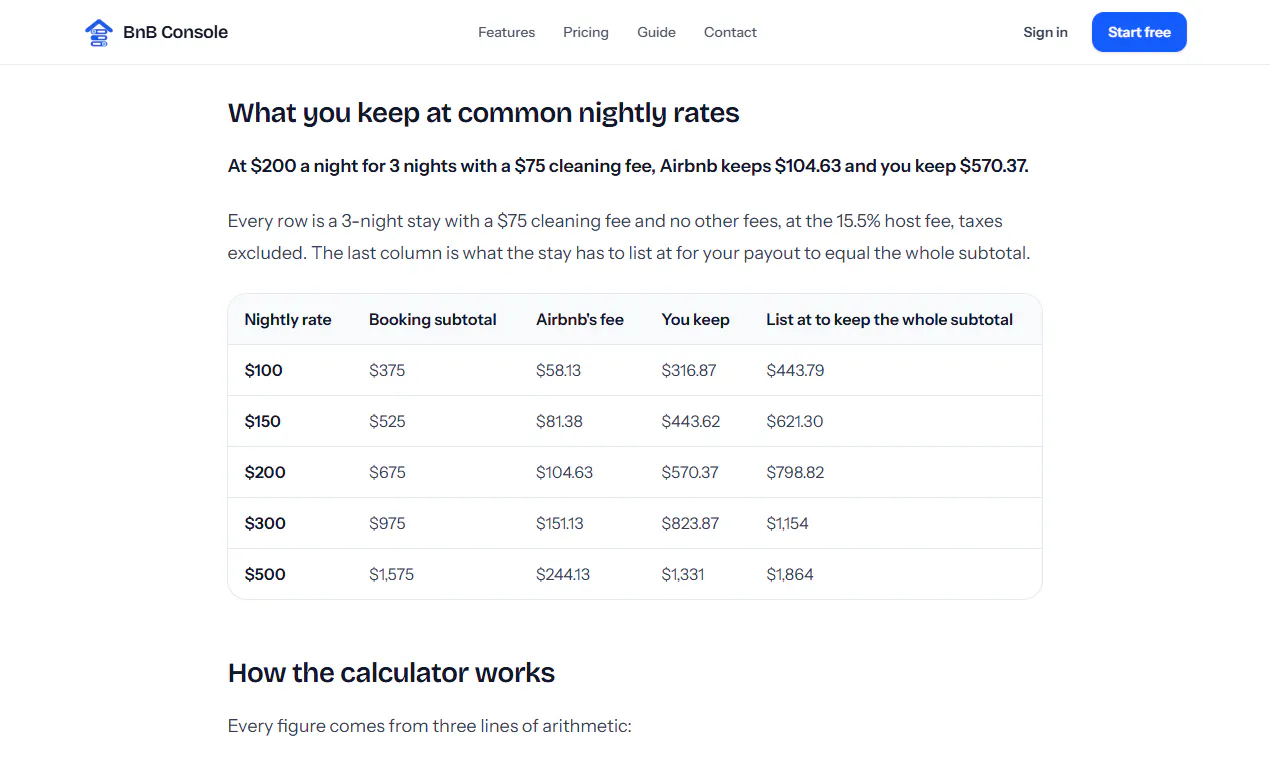Click 'List at to keep the whole subtotal' header
This screenshot has height=760, width=1270.
point(890,320)
